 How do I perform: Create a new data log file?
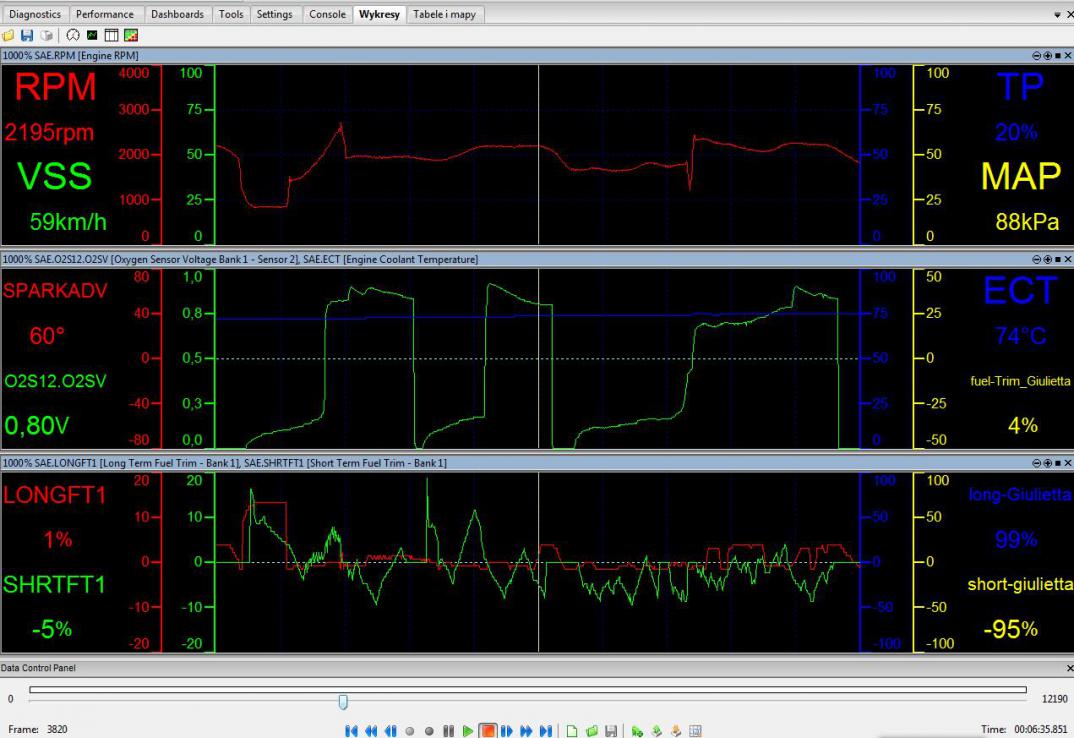coord(572,730)
